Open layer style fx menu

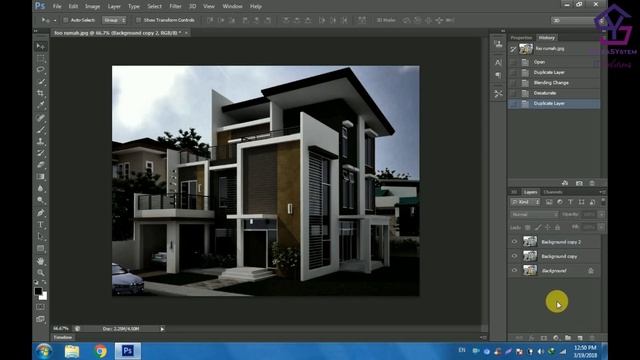click(531, 338)
